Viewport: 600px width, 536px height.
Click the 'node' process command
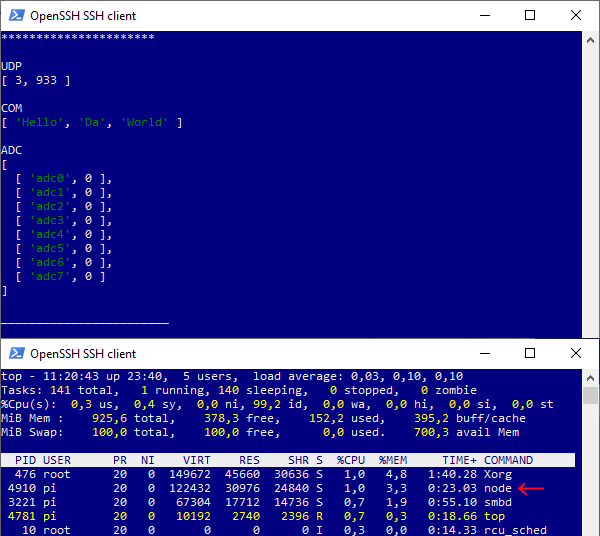(498, 488)
